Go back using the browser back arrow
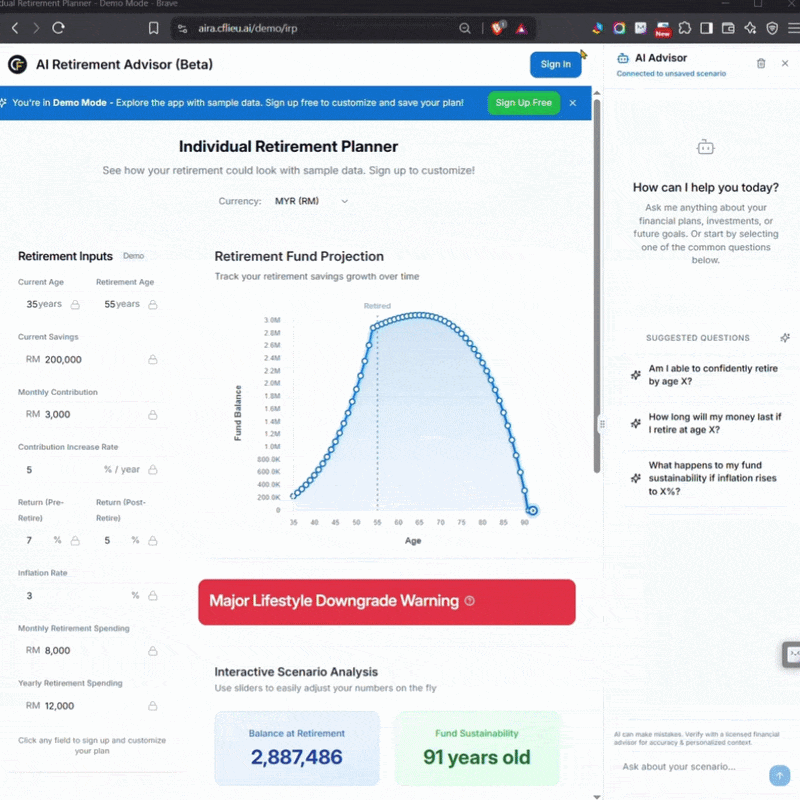The image size is (800, 800). point(15,28)
